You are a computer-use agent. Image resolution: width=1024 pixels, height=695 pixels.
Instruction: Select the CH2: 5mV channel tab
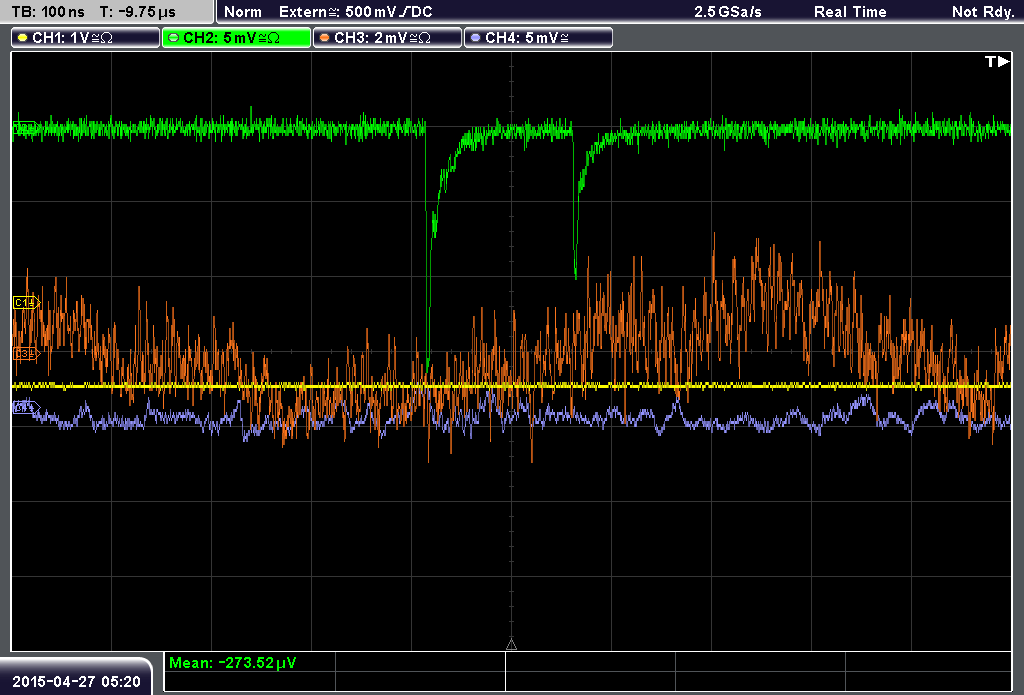coord(236,38)
